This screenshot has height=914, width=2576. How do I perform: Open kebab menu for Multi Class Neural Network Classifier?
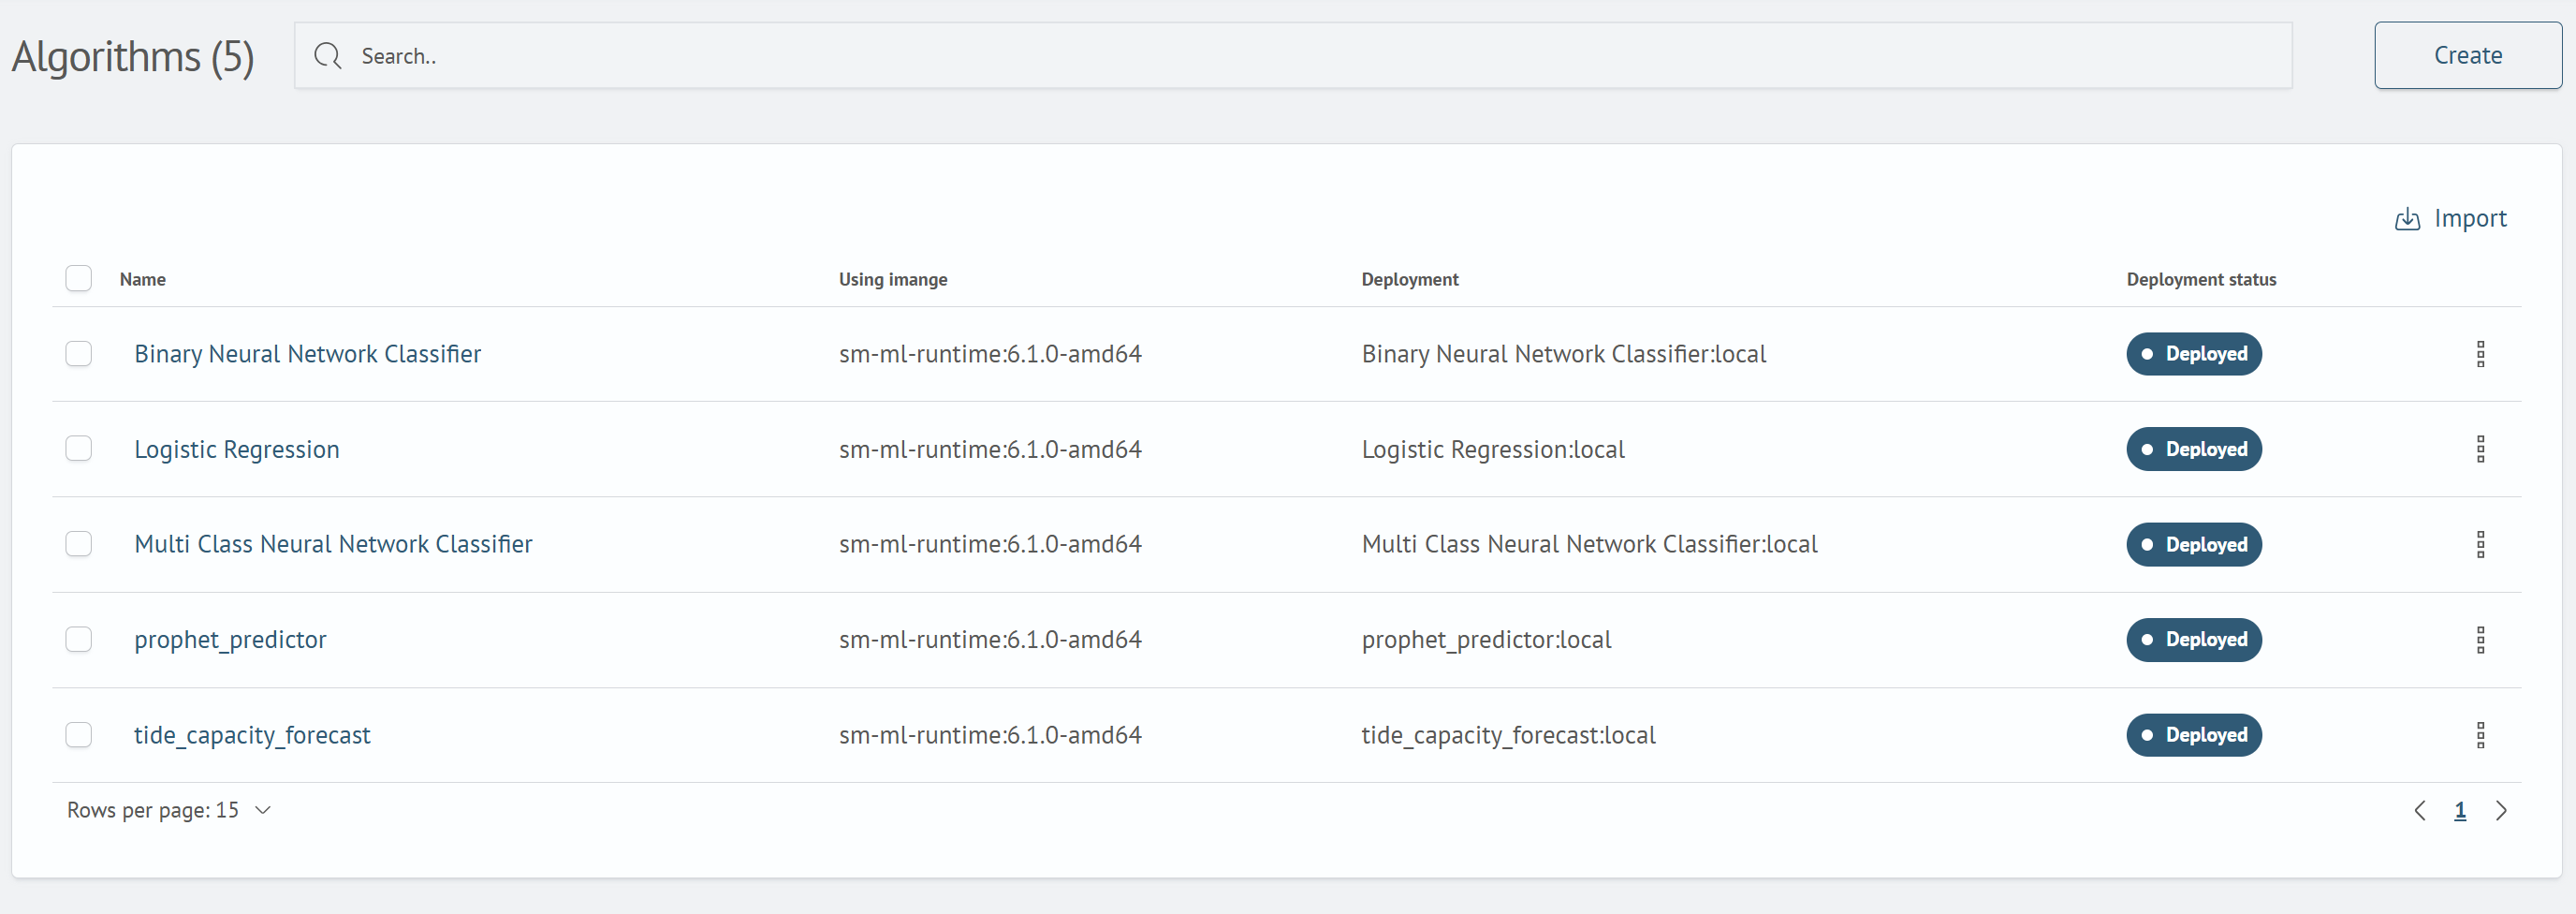click(x=2480, y=544)
